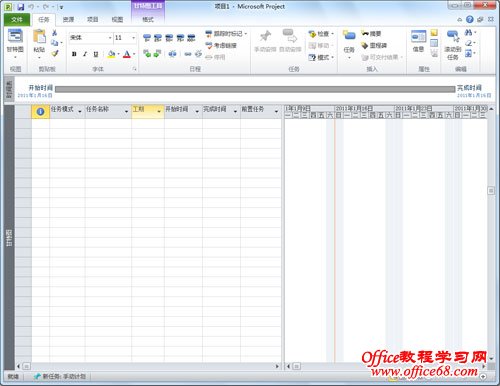Mark task 25% complete
The height and width of the screenshot is (386, 500).
[158, 38]
